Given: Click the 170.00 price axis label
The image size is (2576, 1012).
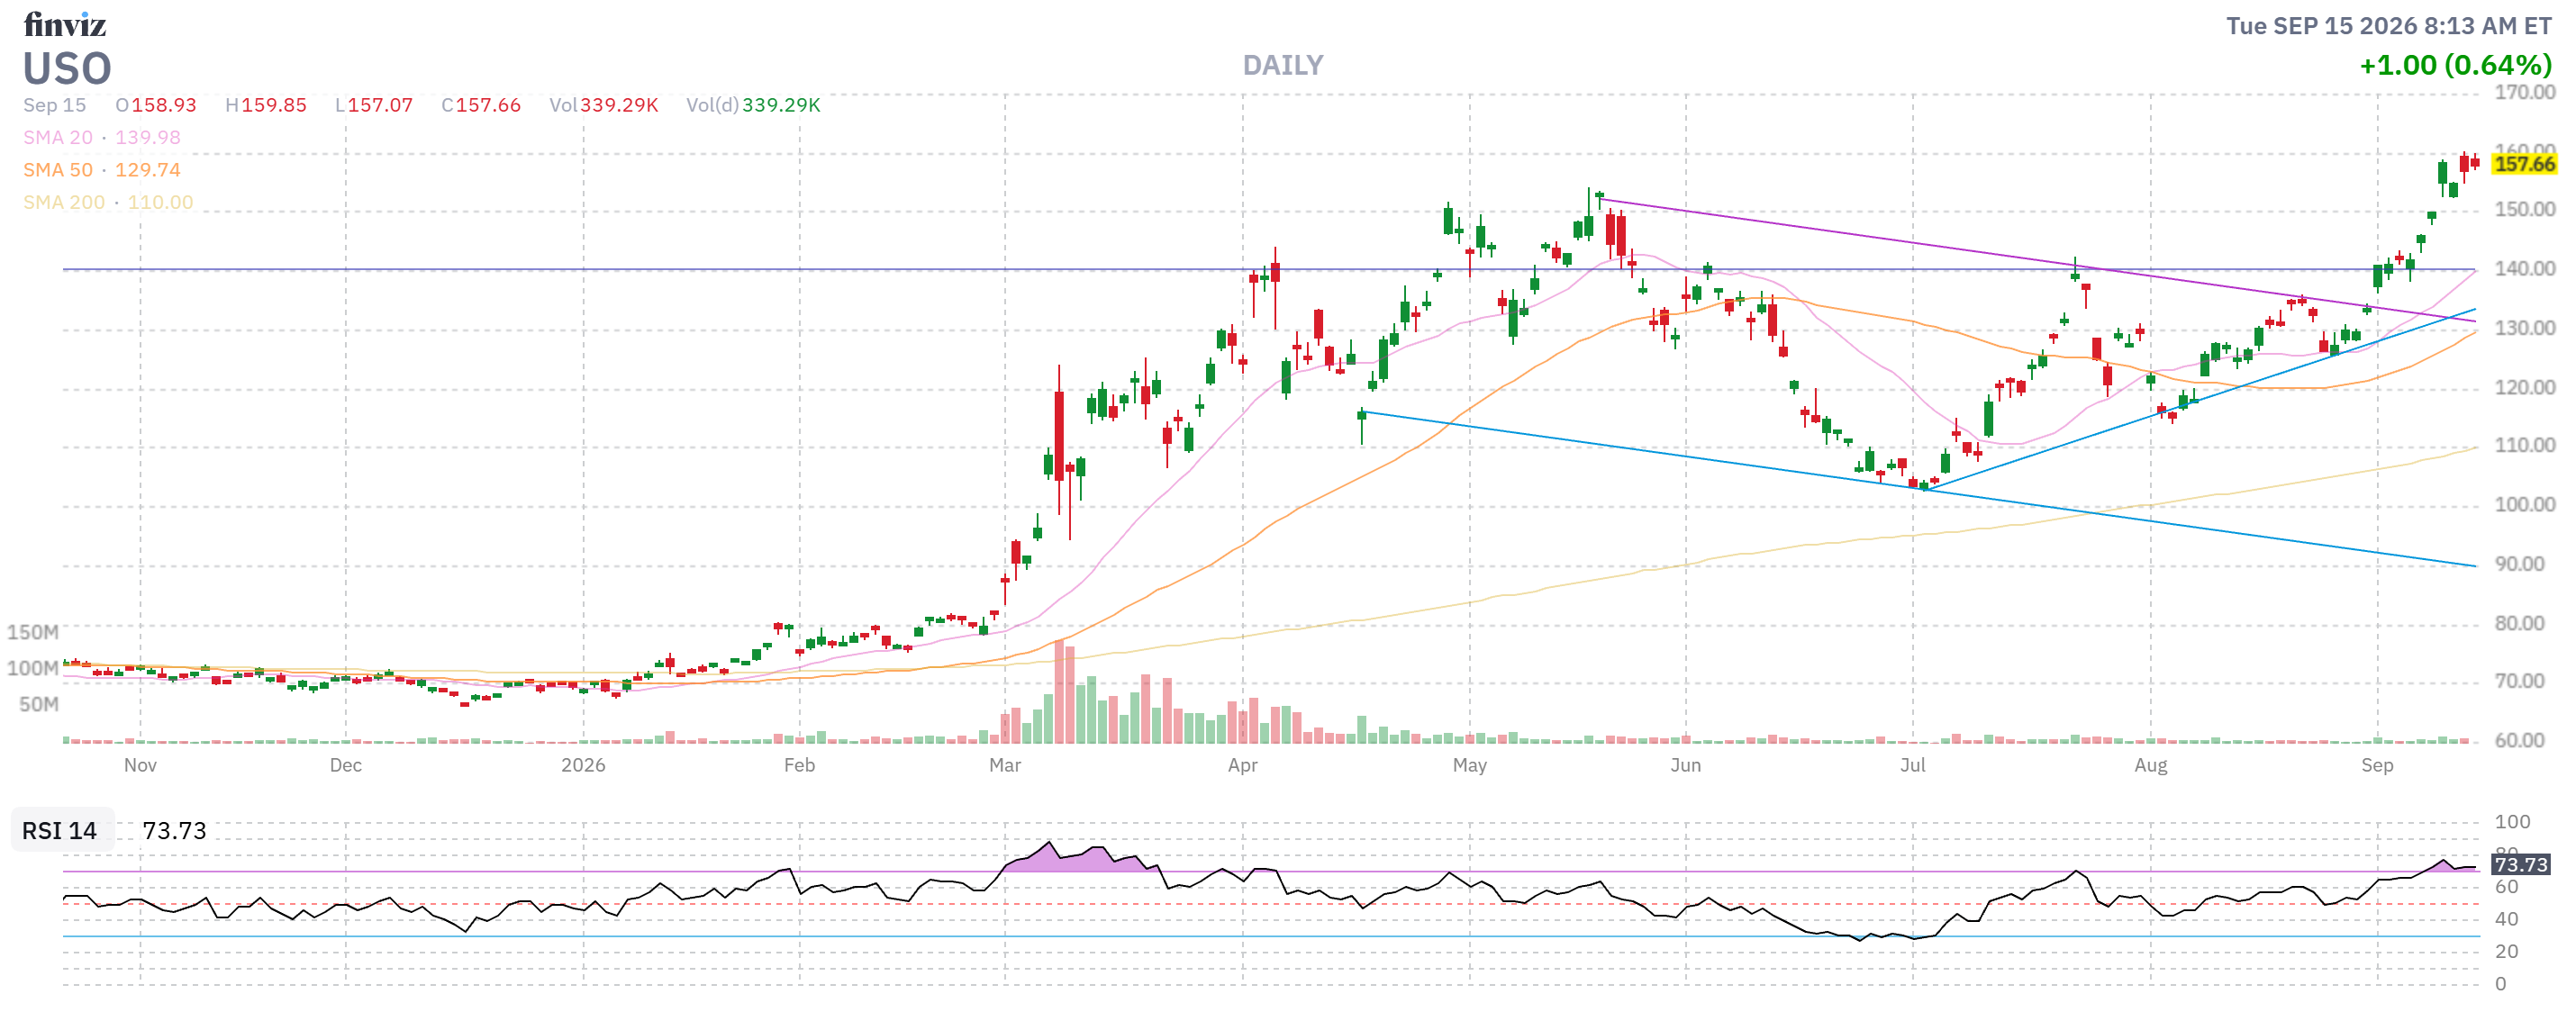Looking at the screenshot, I should tap(2525, 92).
